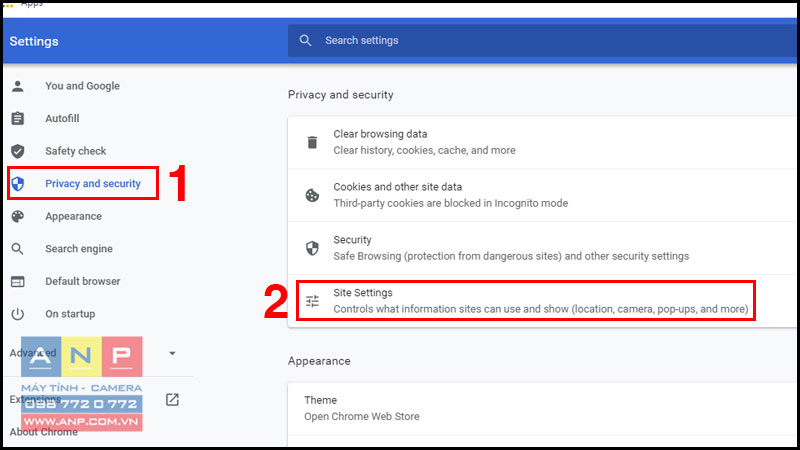Image resolution: width=800 pixels, height=450 pixels.
Task: Open Search engine settings
Action: coord(79,249)
